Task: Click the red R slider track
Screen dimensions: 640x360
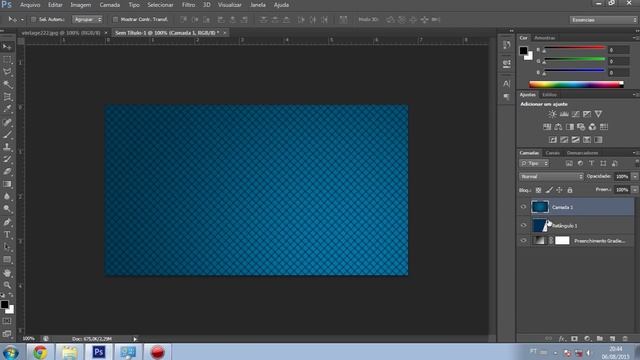Action: tap(575, 48)
